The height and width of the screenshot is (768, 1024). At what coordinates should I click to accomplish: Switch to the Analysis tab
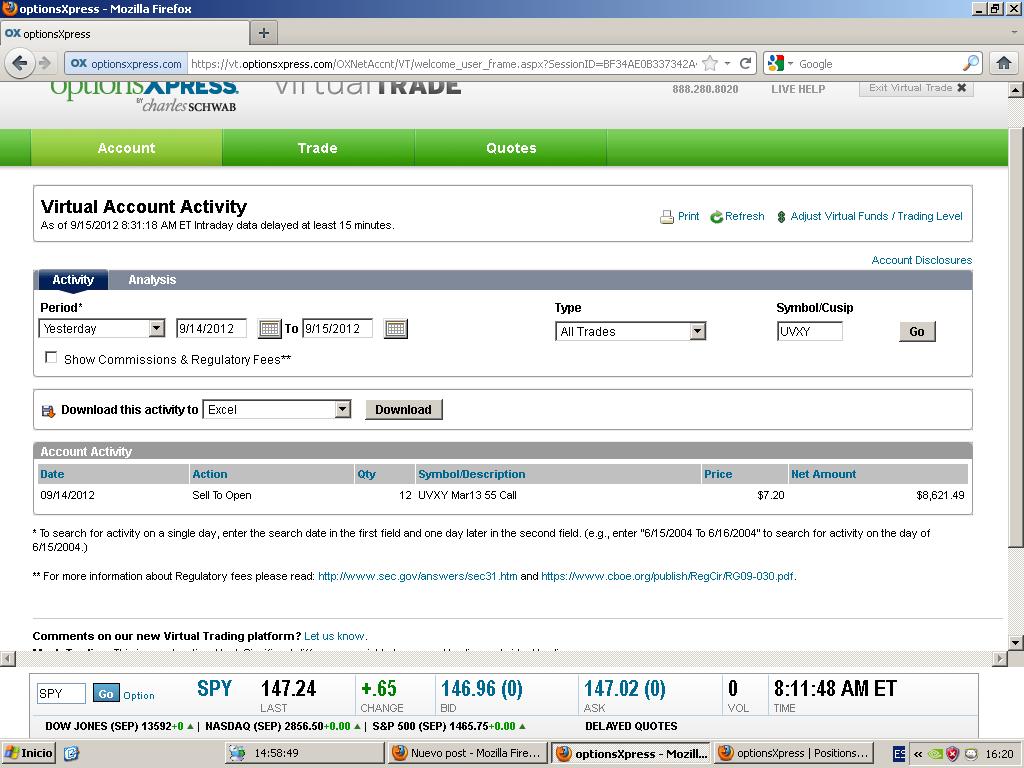tap(152, 280)
